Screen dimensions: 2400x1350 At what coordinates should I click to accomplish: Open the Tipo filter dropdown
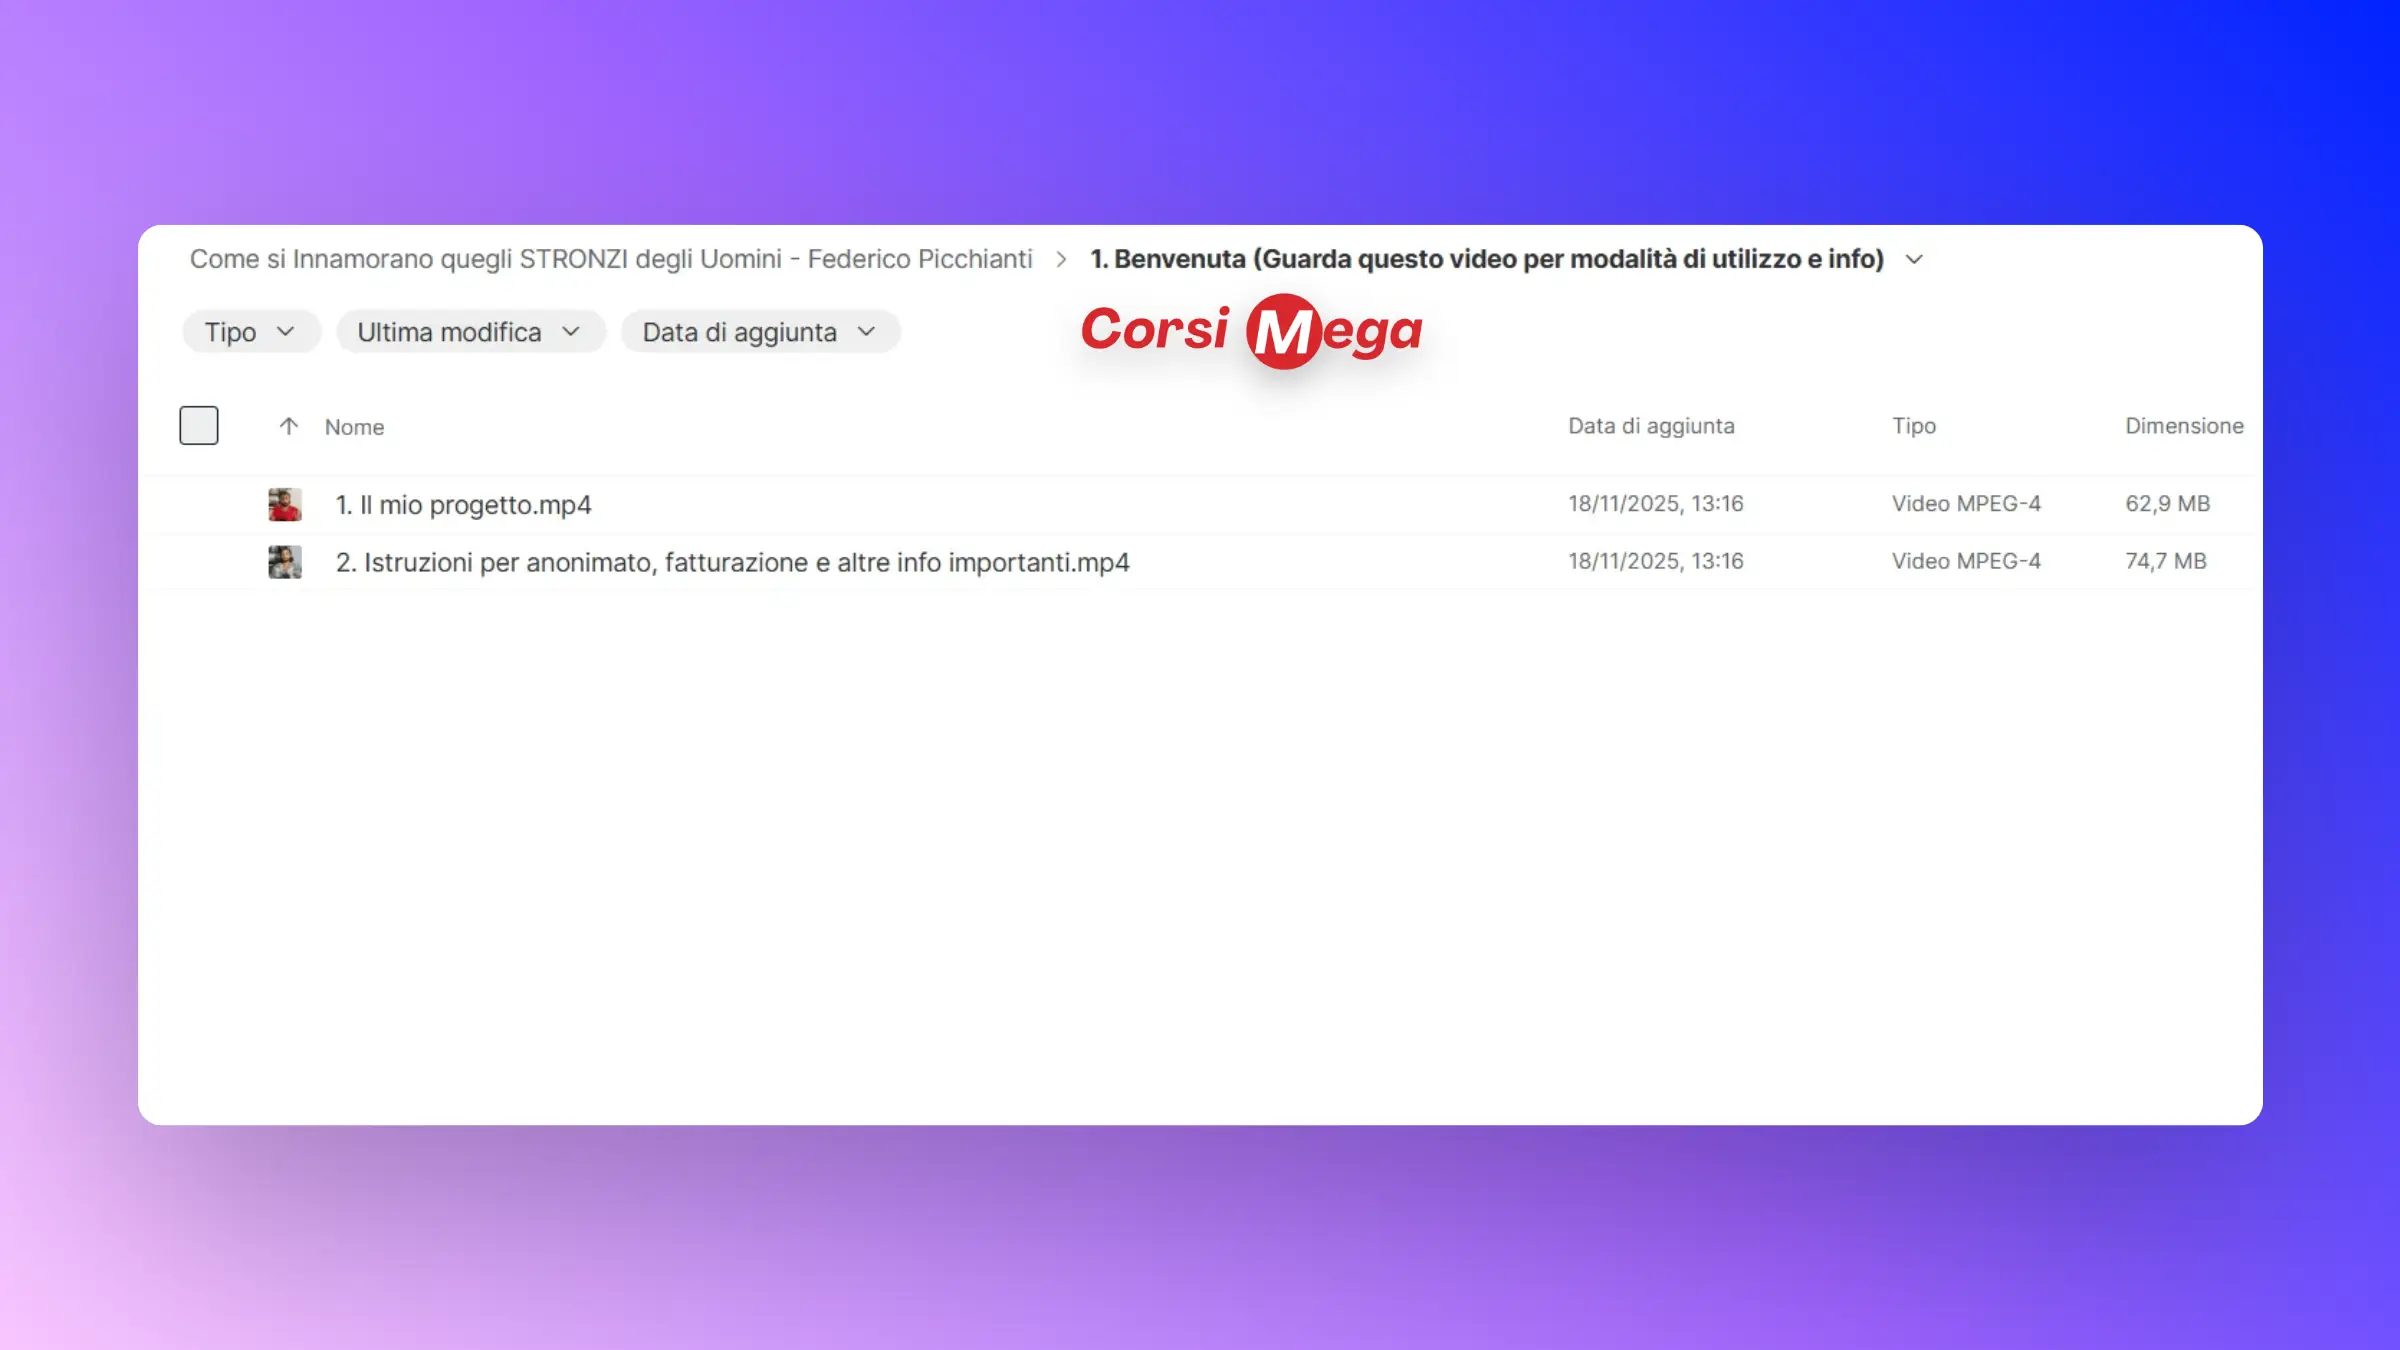pyautogui.click(x=250, y=332)
